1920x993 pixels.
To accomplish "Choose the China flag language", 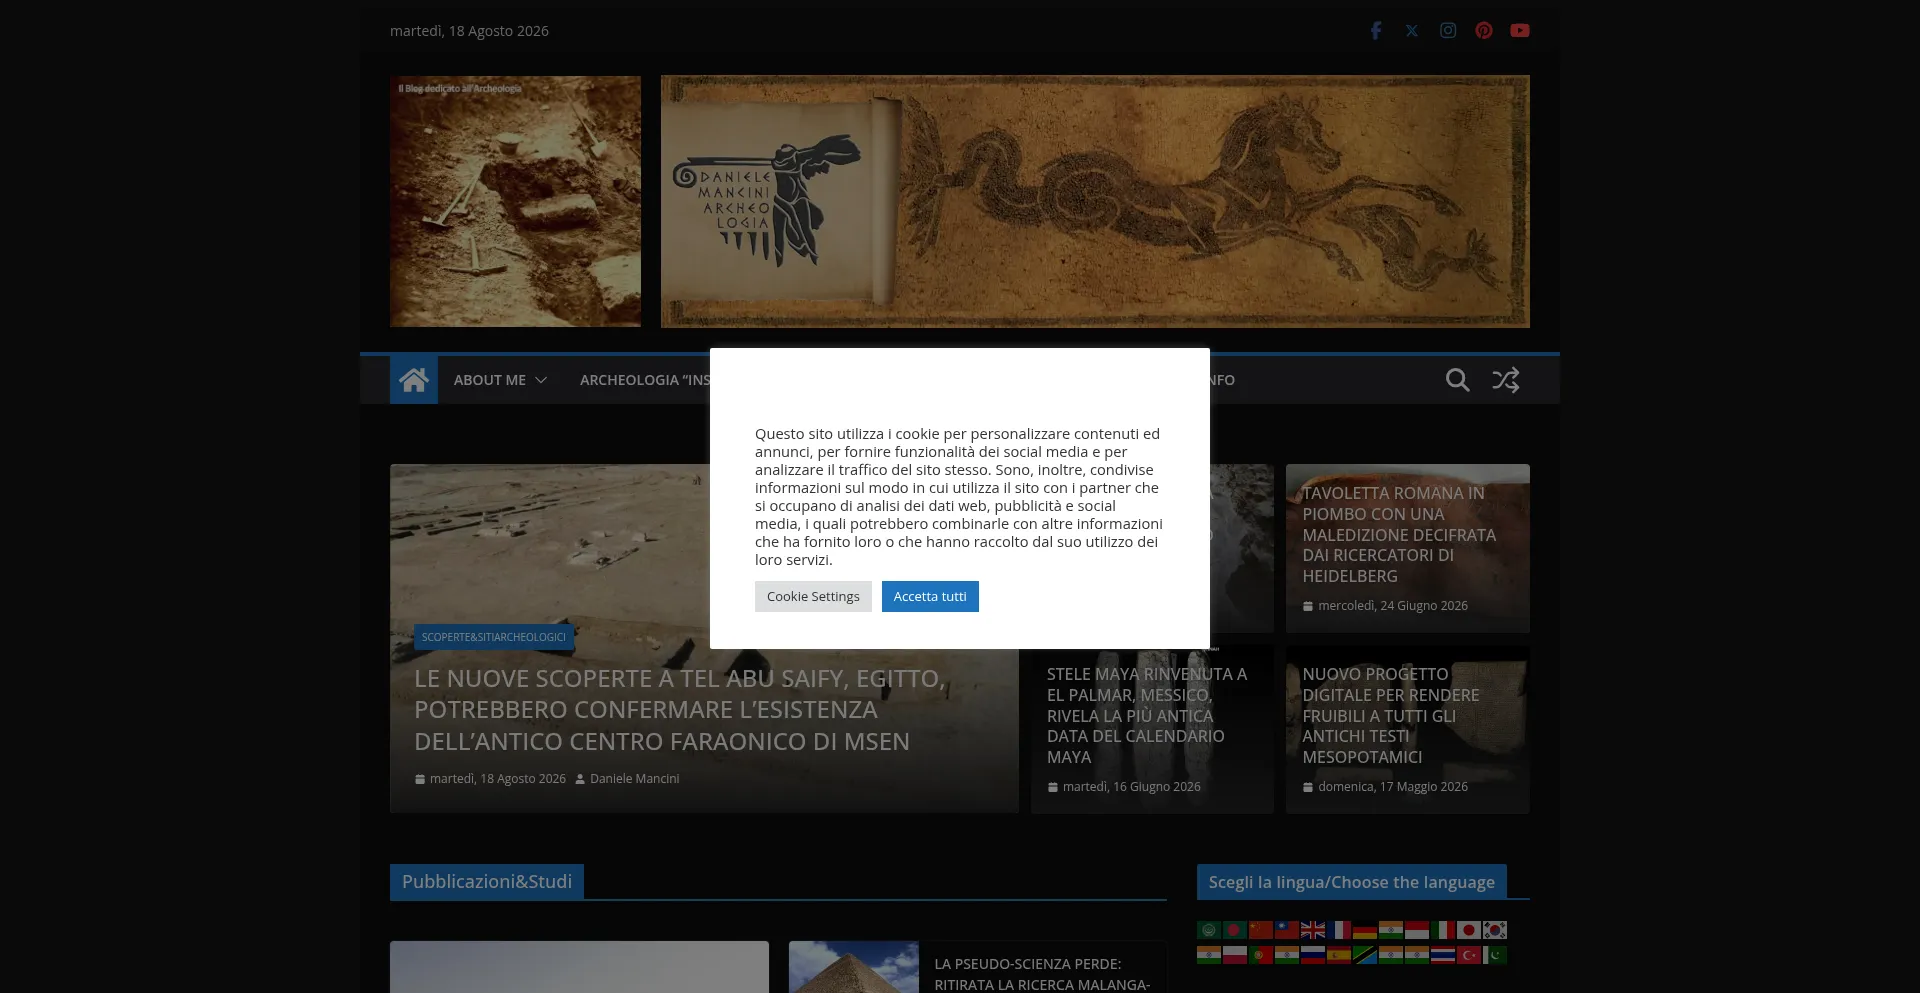I will (1261, 930).
